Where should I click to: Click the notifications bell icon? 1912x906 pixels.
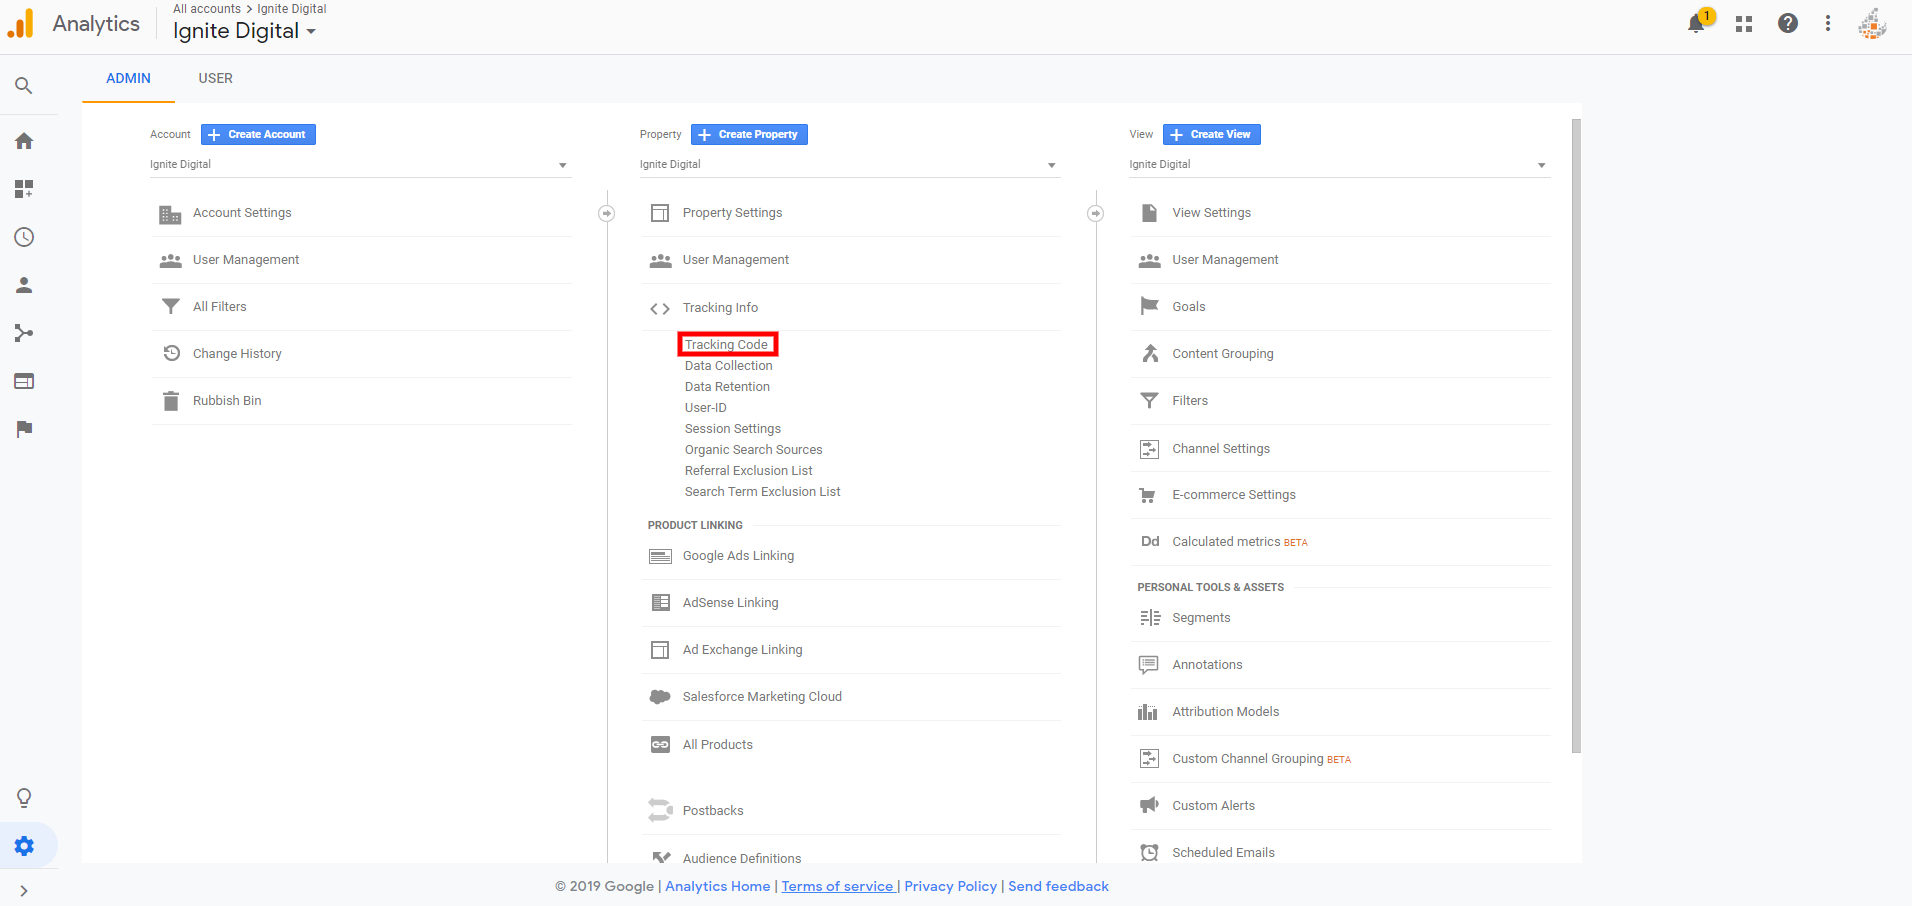(x=1696, y=24)
